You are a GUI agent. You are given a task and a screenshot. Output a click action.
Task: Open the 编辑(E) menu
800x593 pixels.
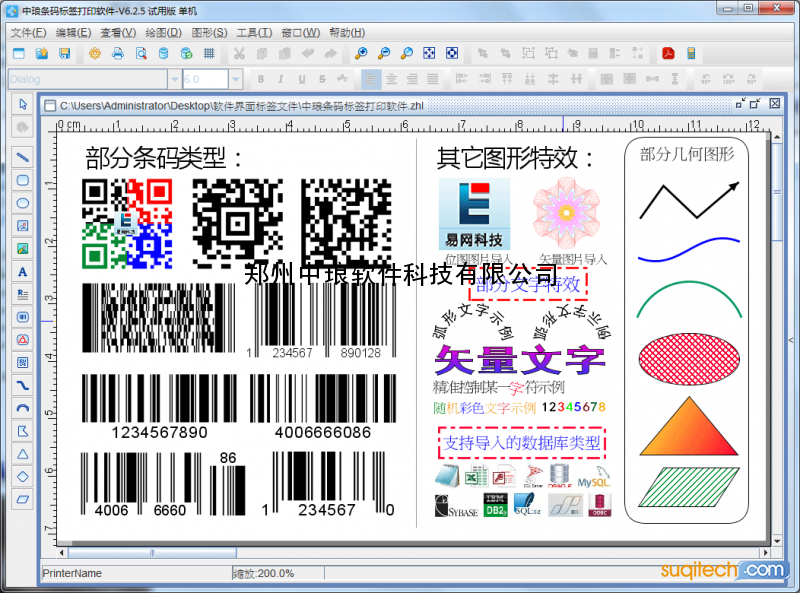[x=73, y=33]
